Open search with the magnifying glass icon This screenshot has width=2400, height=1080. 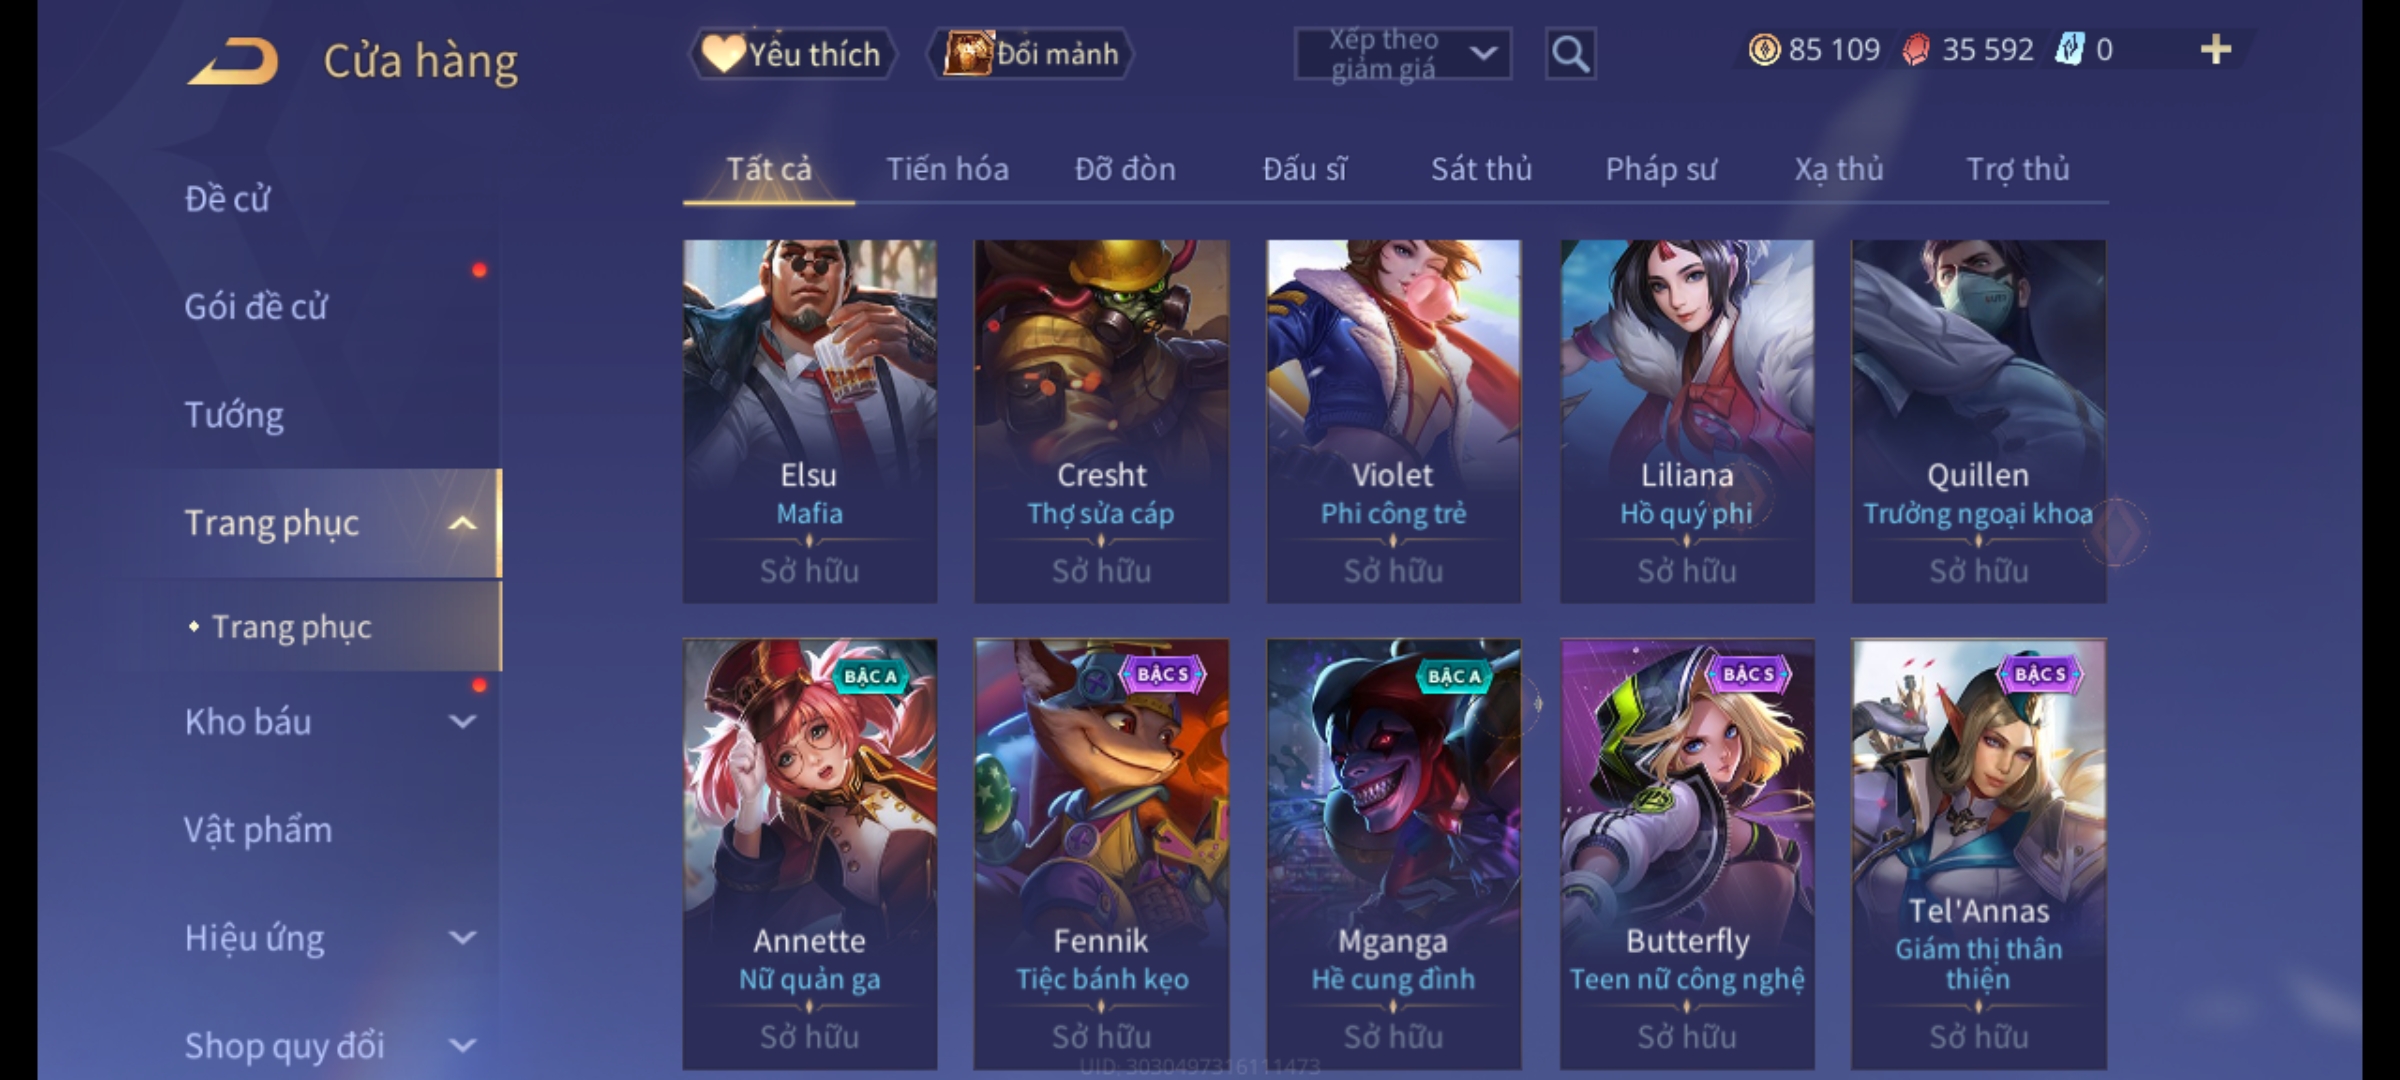[1570, 54]
